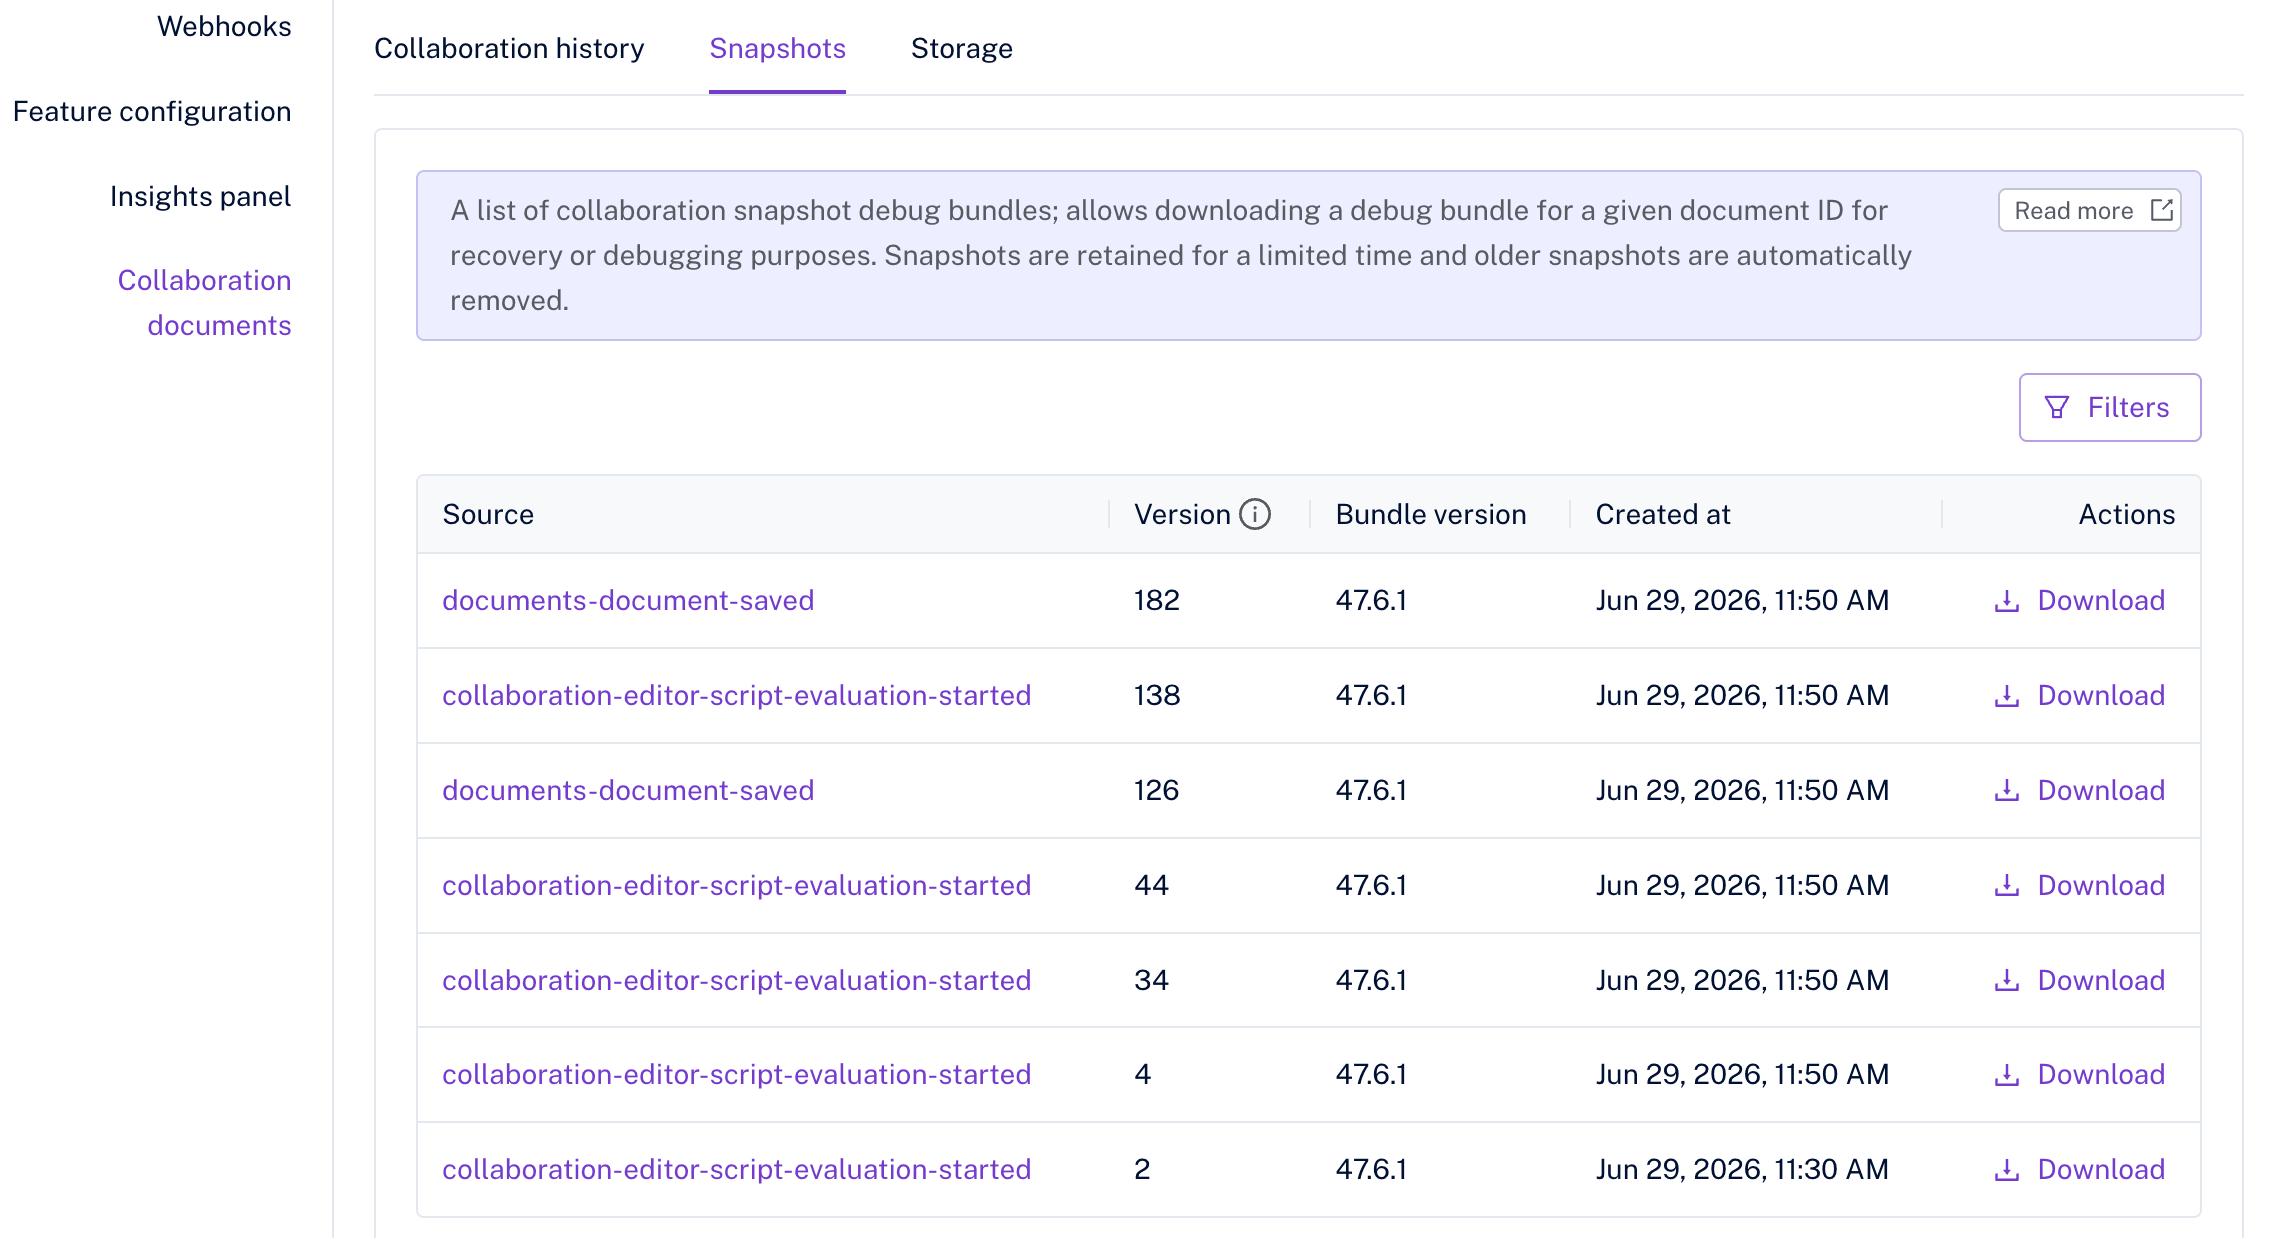Select the Snapshots tab
Viewport: 2276px width, 1238px height.
pos(777,48)
